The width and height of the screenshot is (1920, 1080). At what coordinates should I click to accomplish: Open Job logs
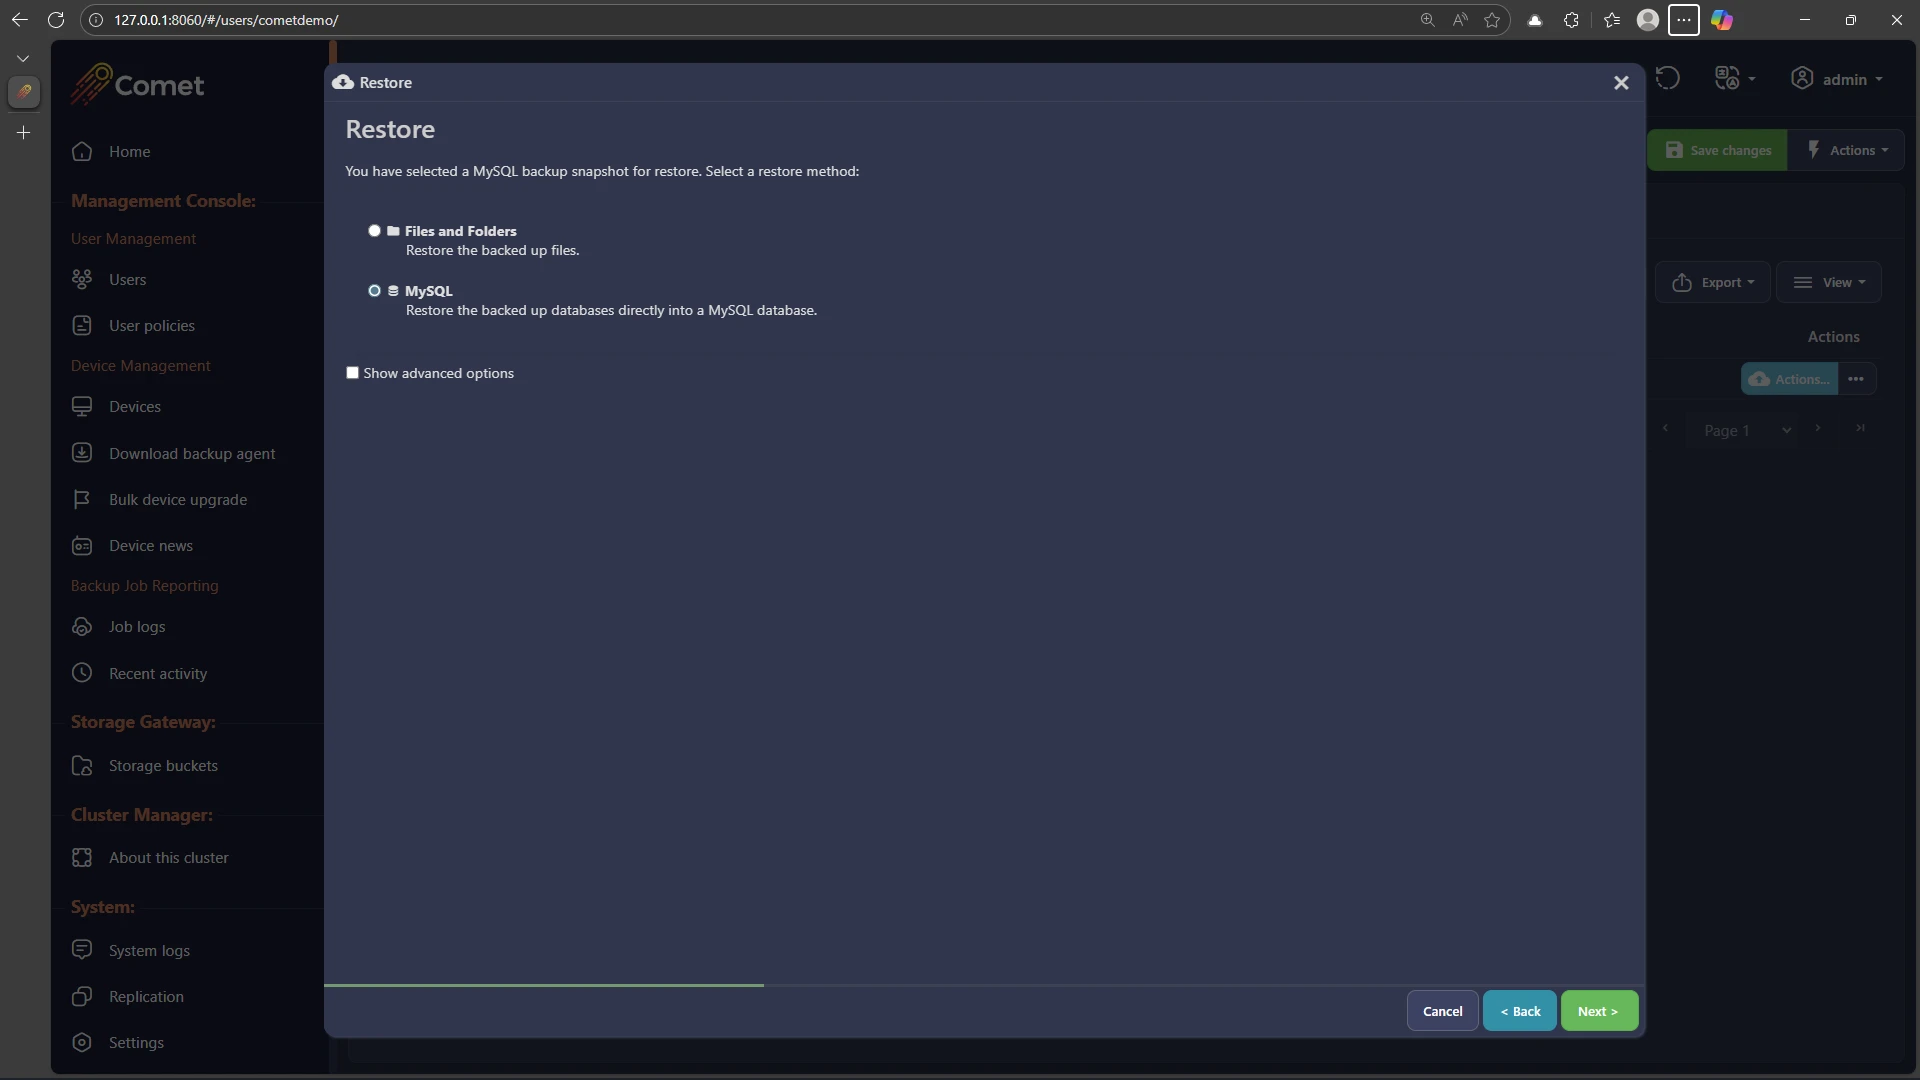coord(137,627)
